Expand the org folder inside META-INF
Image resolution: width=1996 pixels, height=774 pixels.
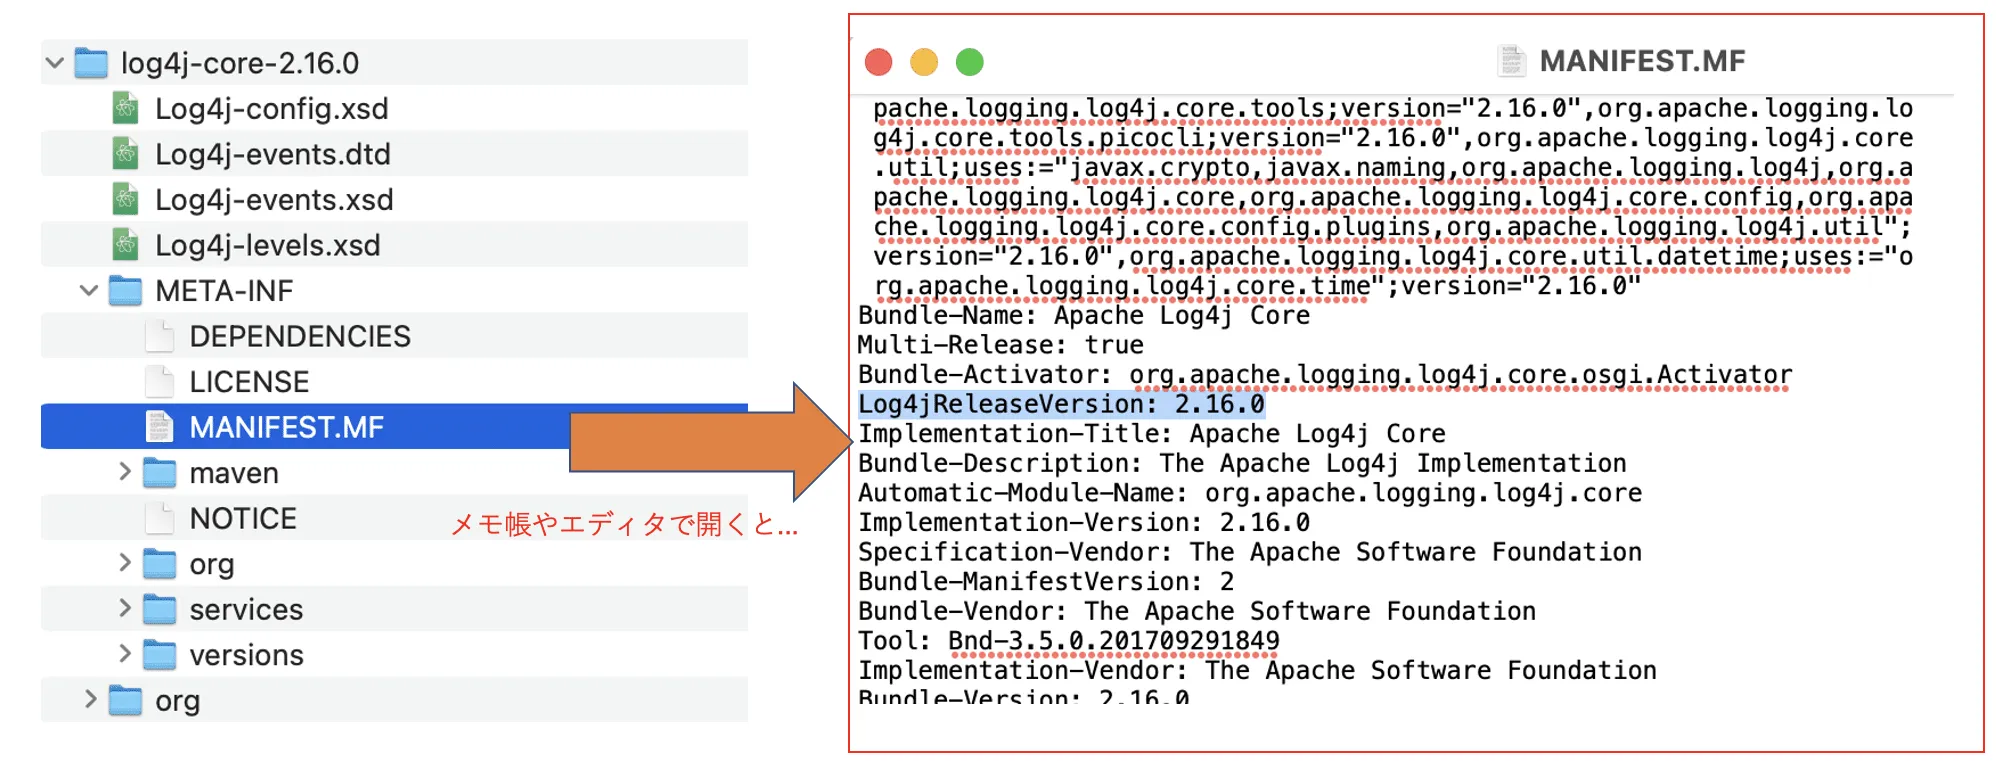pos(124,563)
